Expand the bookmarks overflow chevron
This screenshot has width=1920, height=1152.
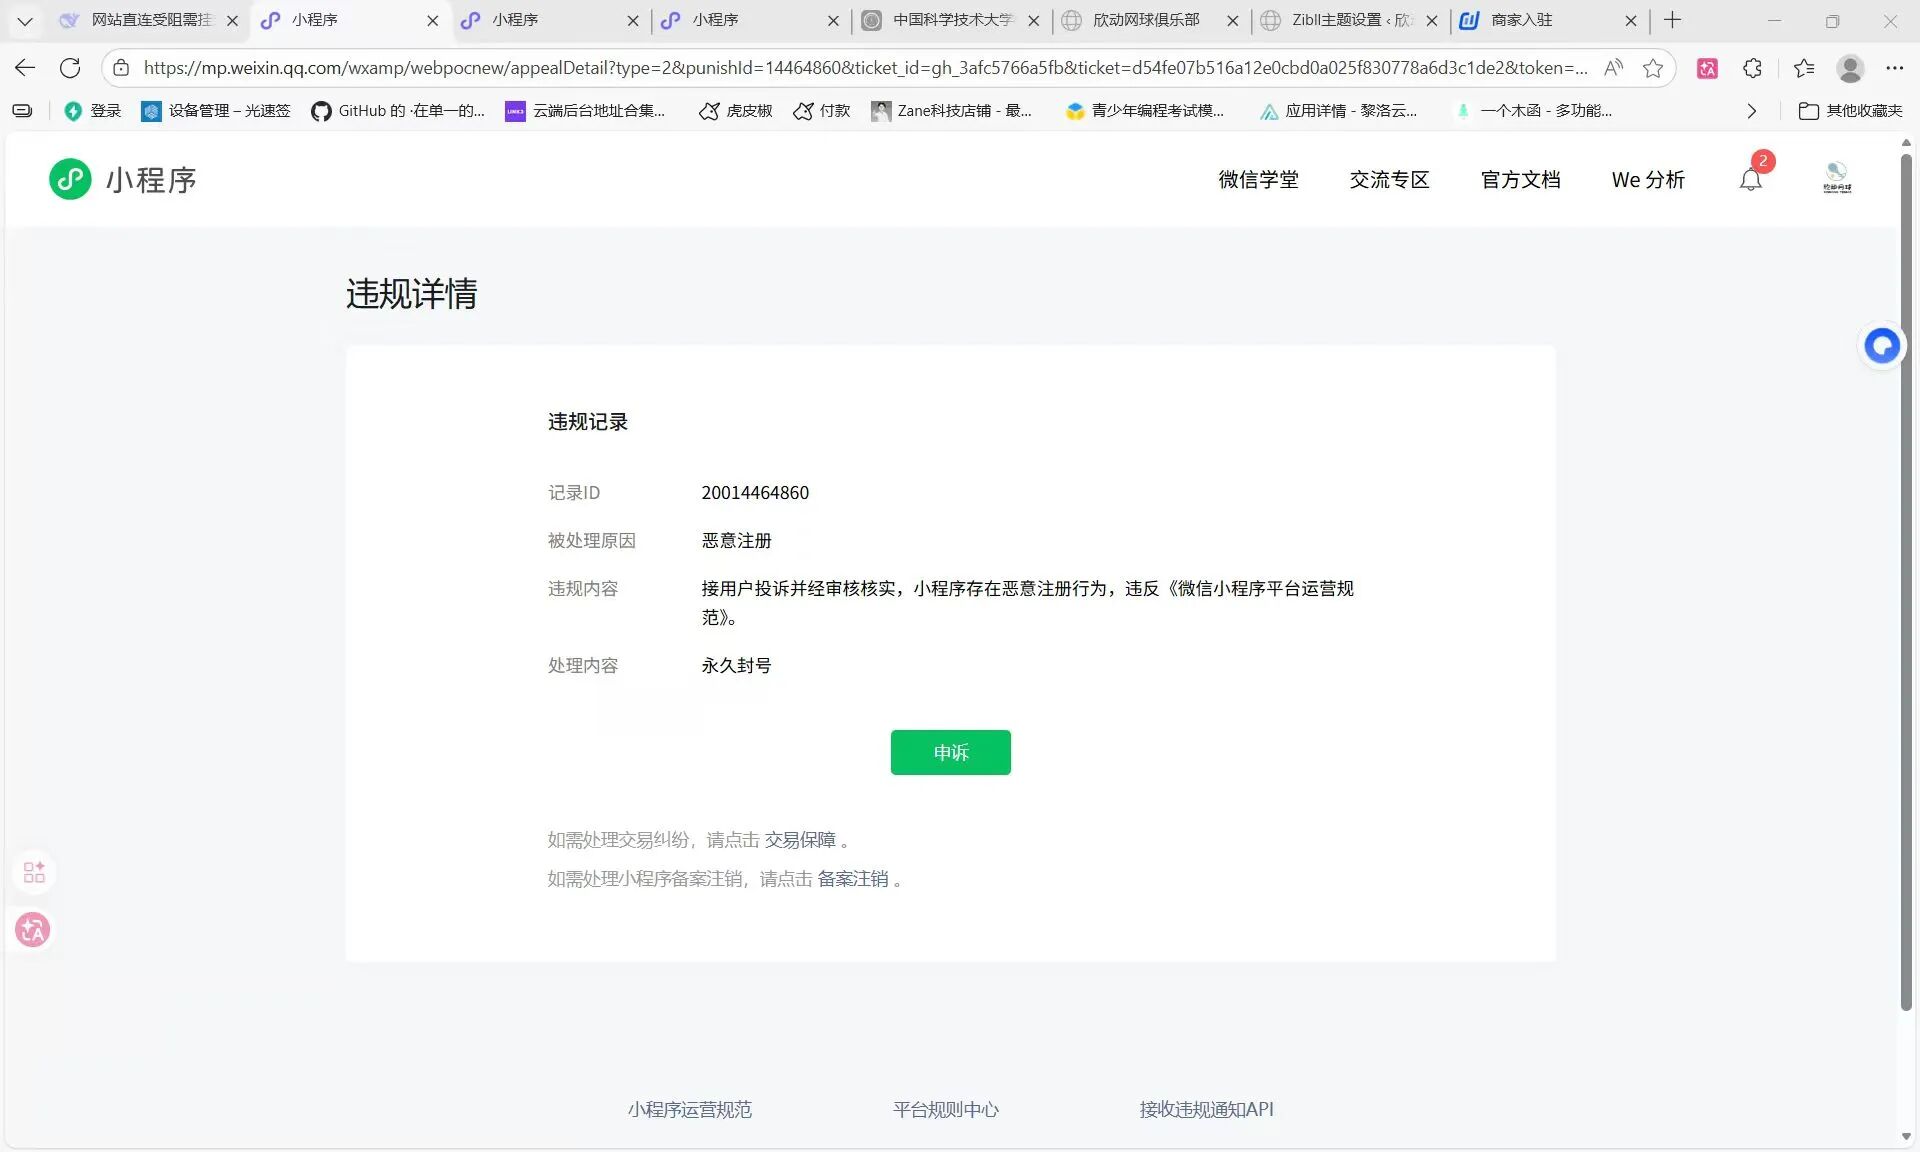pos(1751,111)
